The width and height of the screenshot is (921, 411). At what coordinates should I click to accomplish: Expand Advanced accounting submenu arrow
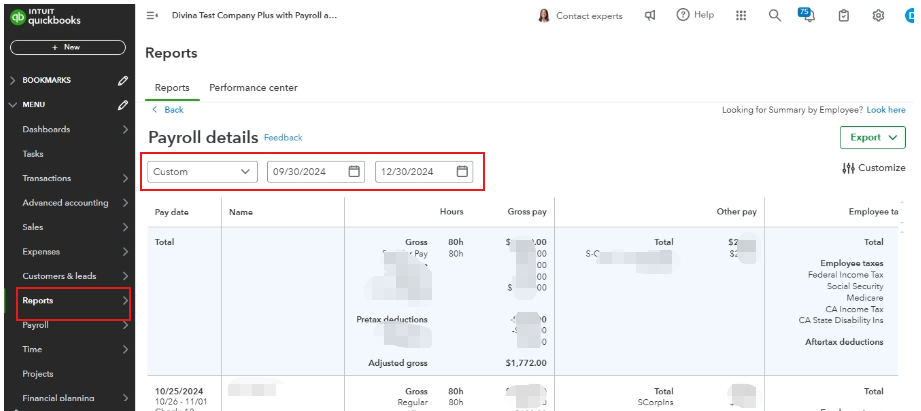125,203
